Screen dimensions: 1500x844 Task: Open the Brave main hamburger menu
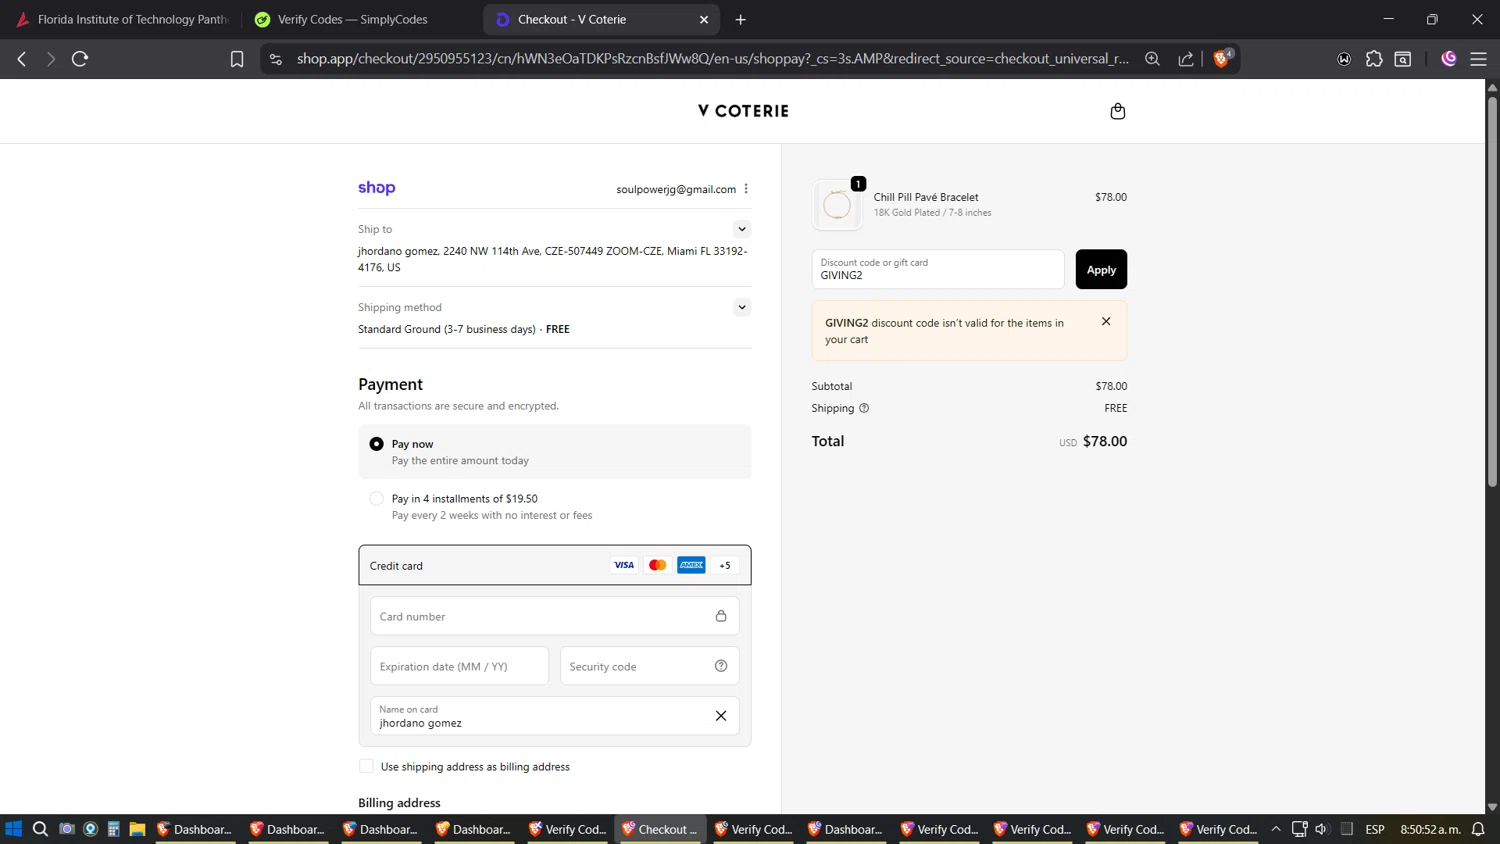pos(1478,59)
